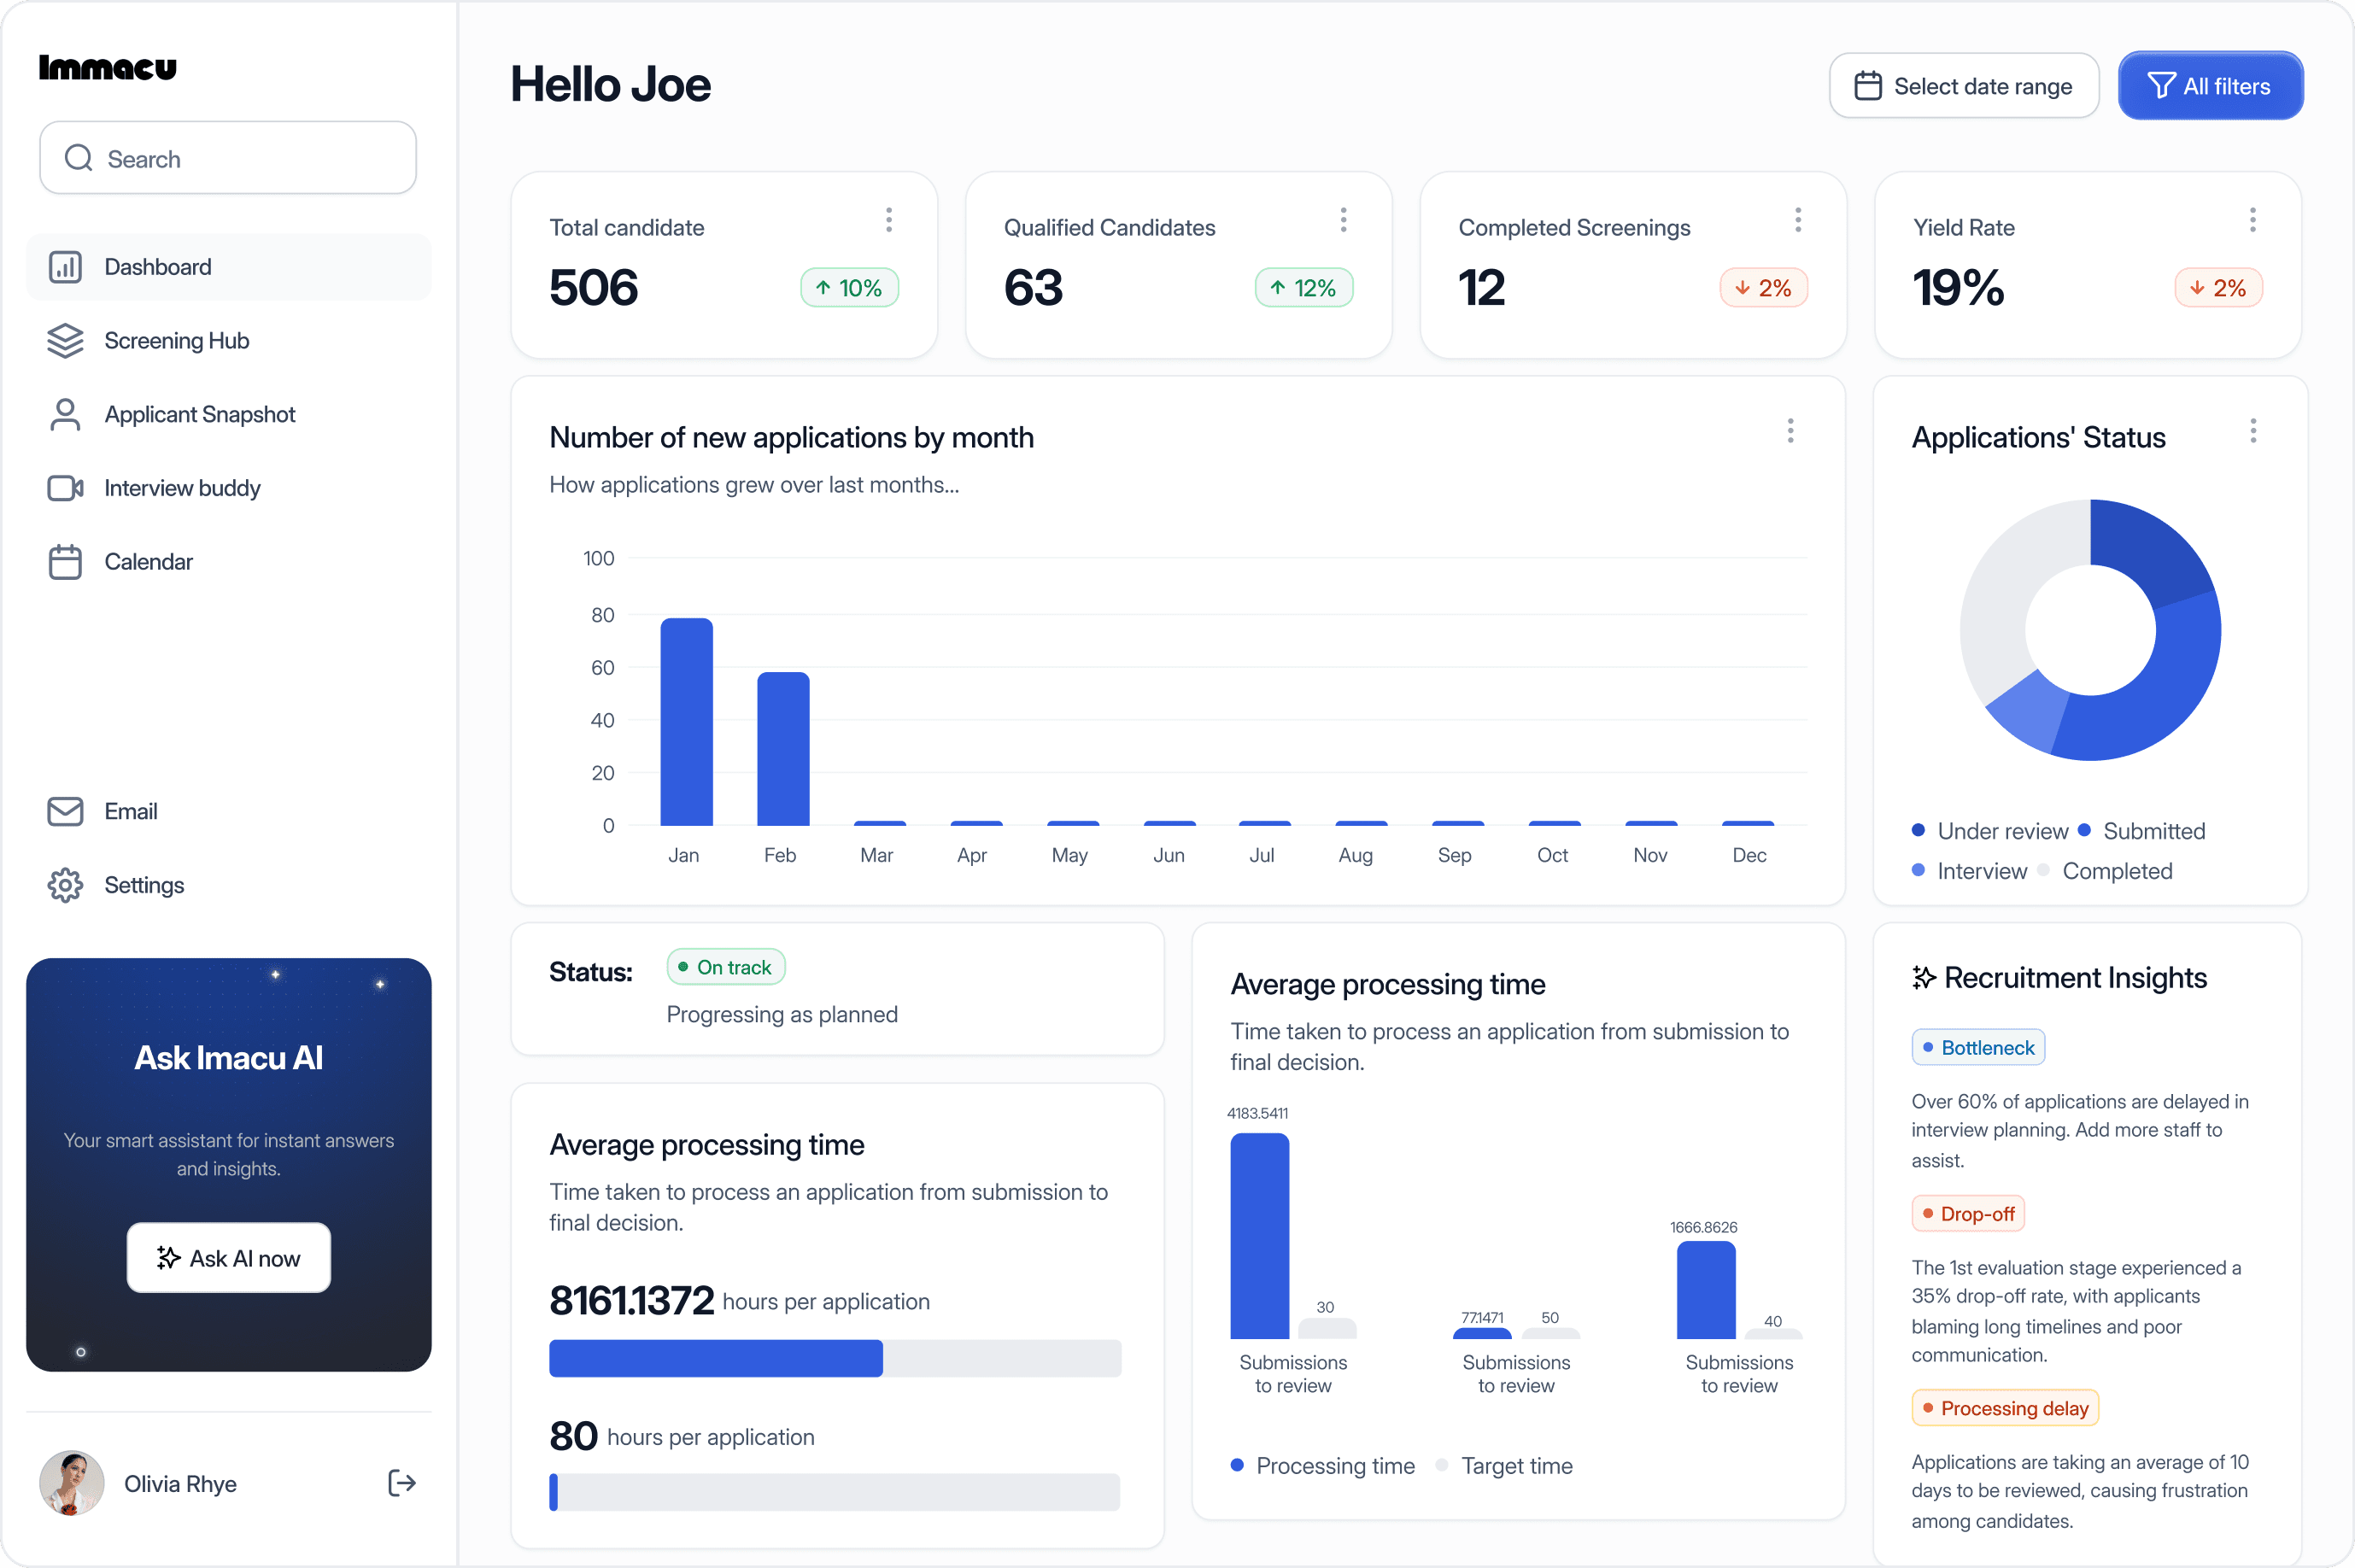Image resolution: width=2355 pixels, height=1568 pixels.
Task: Click the Email envelope icon
Action: (x=65, y=811)
